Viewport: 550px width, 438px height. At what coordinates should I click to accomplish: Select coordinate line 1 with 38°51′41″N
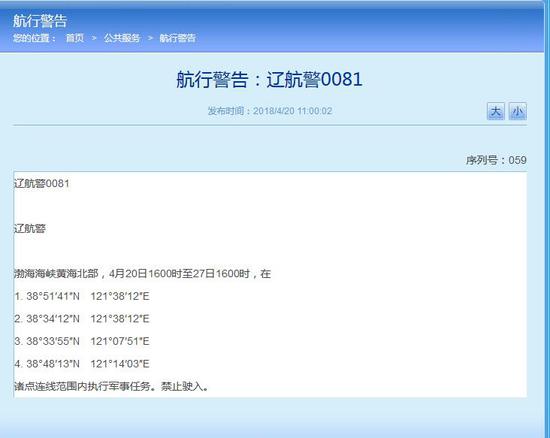(82, 296)
